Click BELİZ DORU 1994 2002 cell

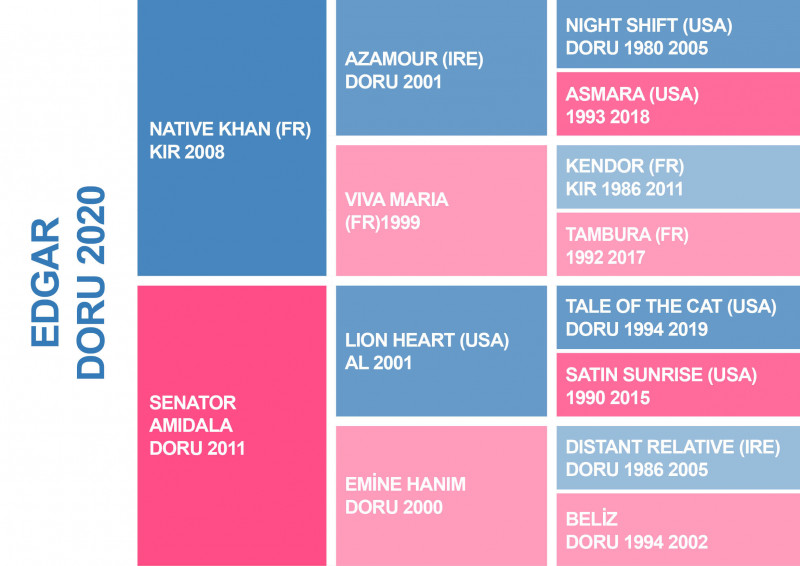[678, 530]
